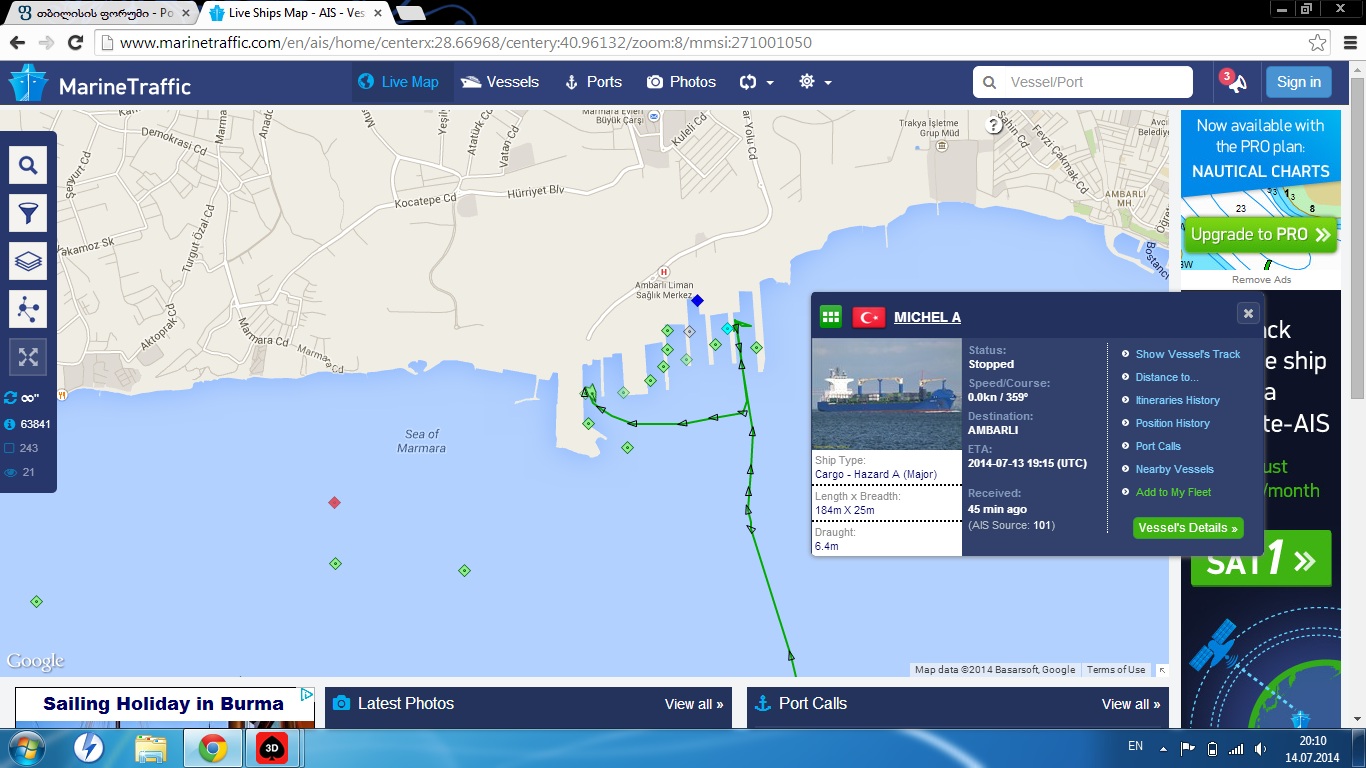1366x768 pixels.
Task: Select the dark blue diamond vessel marker
Action: [x=698, y=300]
